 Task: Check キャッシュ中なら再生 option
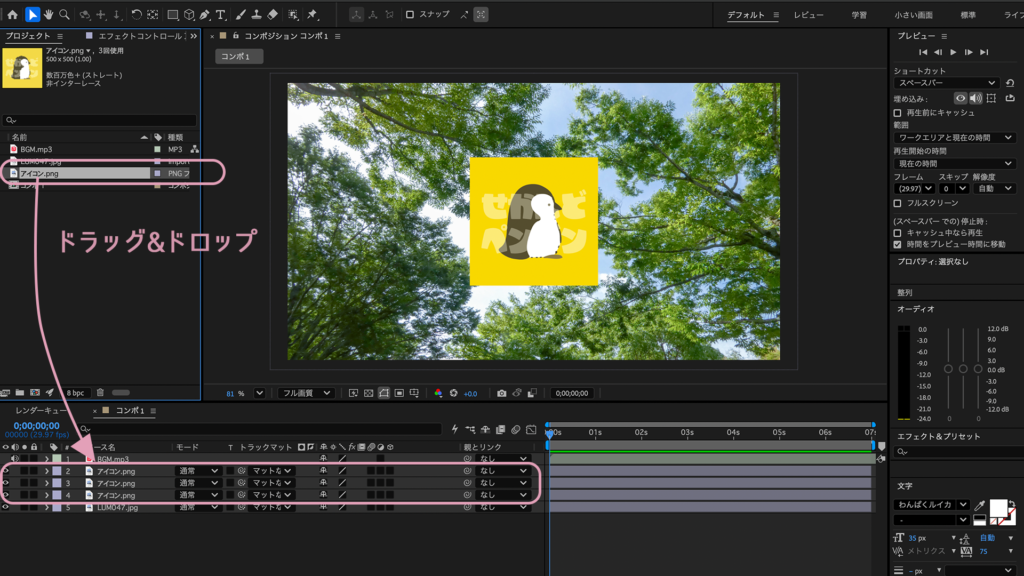898,232
